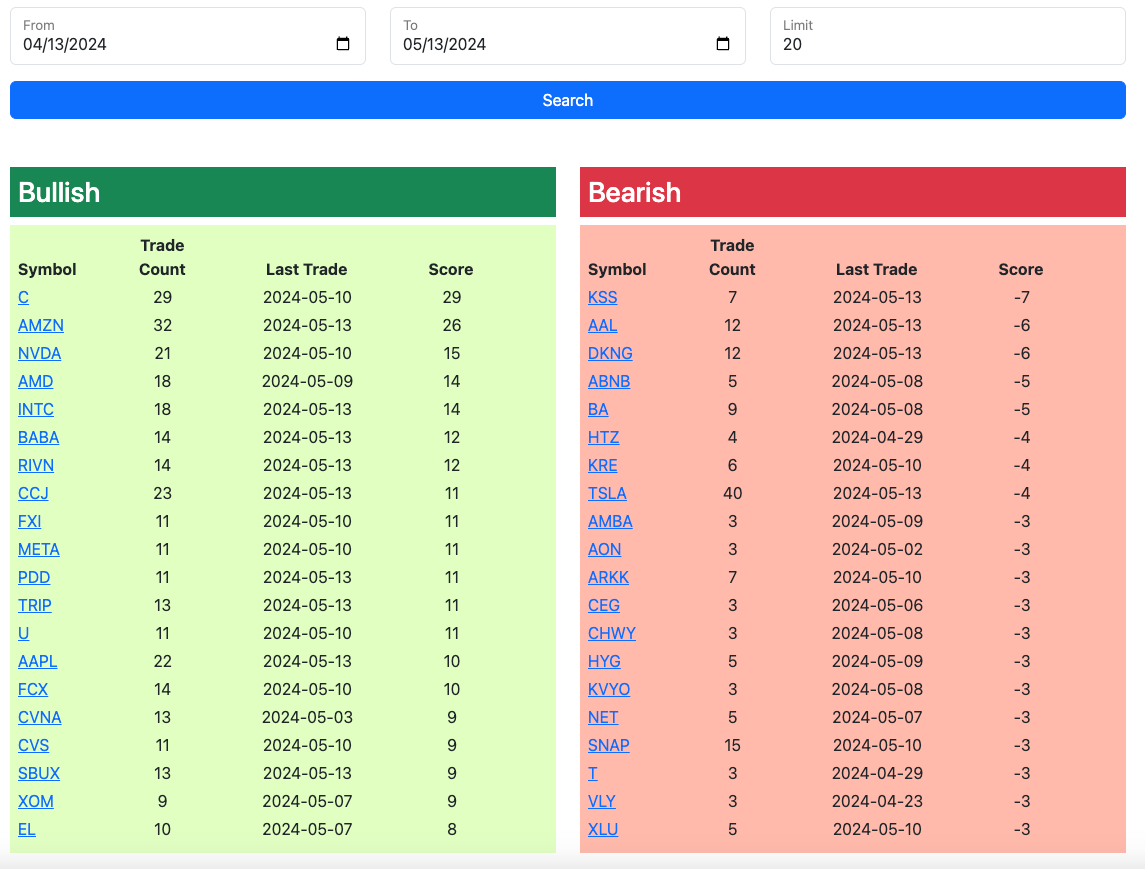The width and height of the screenshot is (1145, 869).
Task: Open the AAL bearish symbol link
Action: (x=602, y=326)
